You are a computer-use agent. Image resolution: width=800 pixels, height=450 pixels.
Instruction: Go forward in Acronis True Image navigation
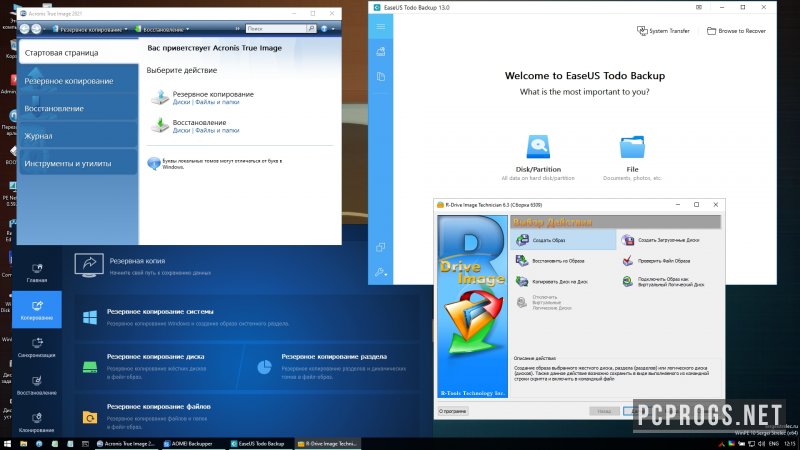pos(36,29)
